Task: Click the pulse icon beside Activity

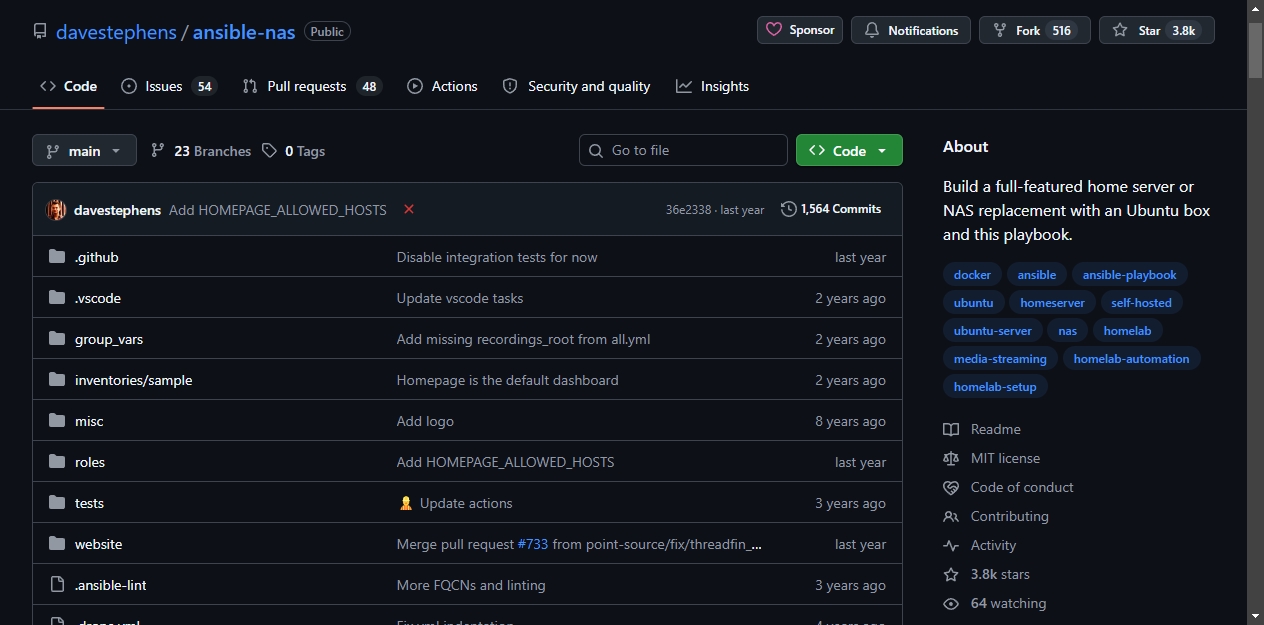Action: coord(951,545)
